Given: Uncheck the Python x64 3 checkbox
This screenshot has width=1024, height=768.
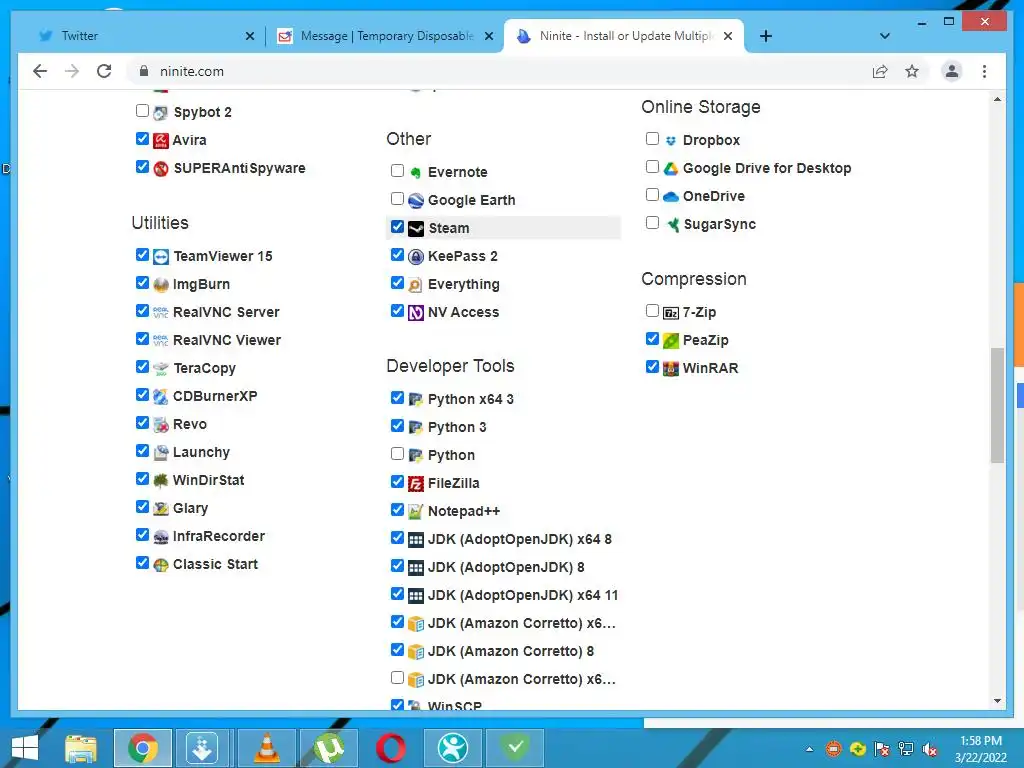Looking at the screenshot, I should [x=397, y=397].
